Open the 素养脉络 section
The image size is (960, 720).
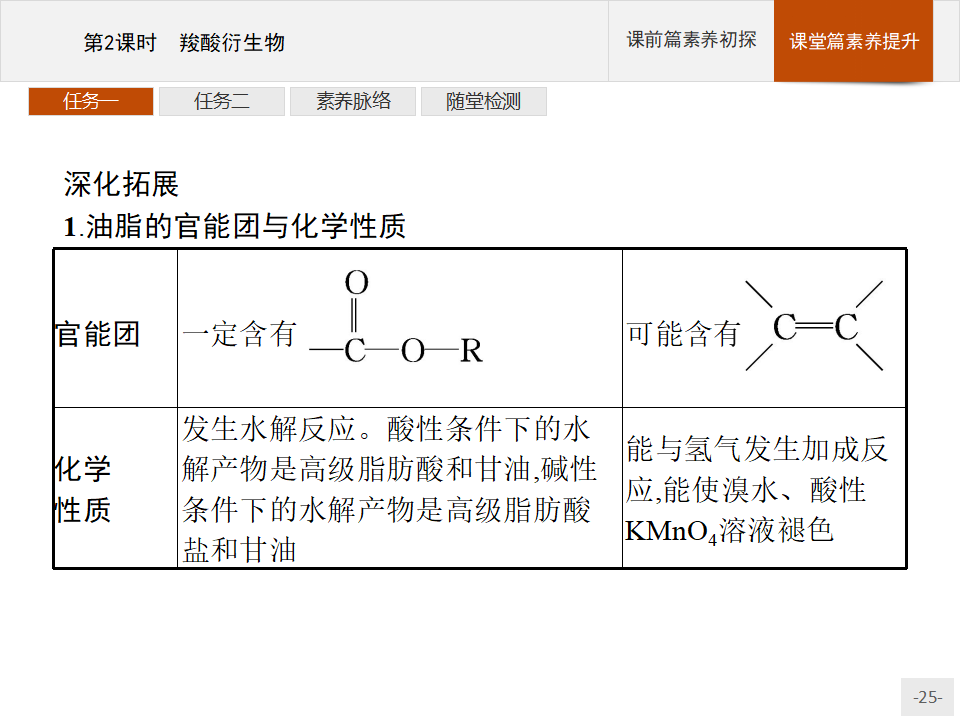[x=353, y=101]
